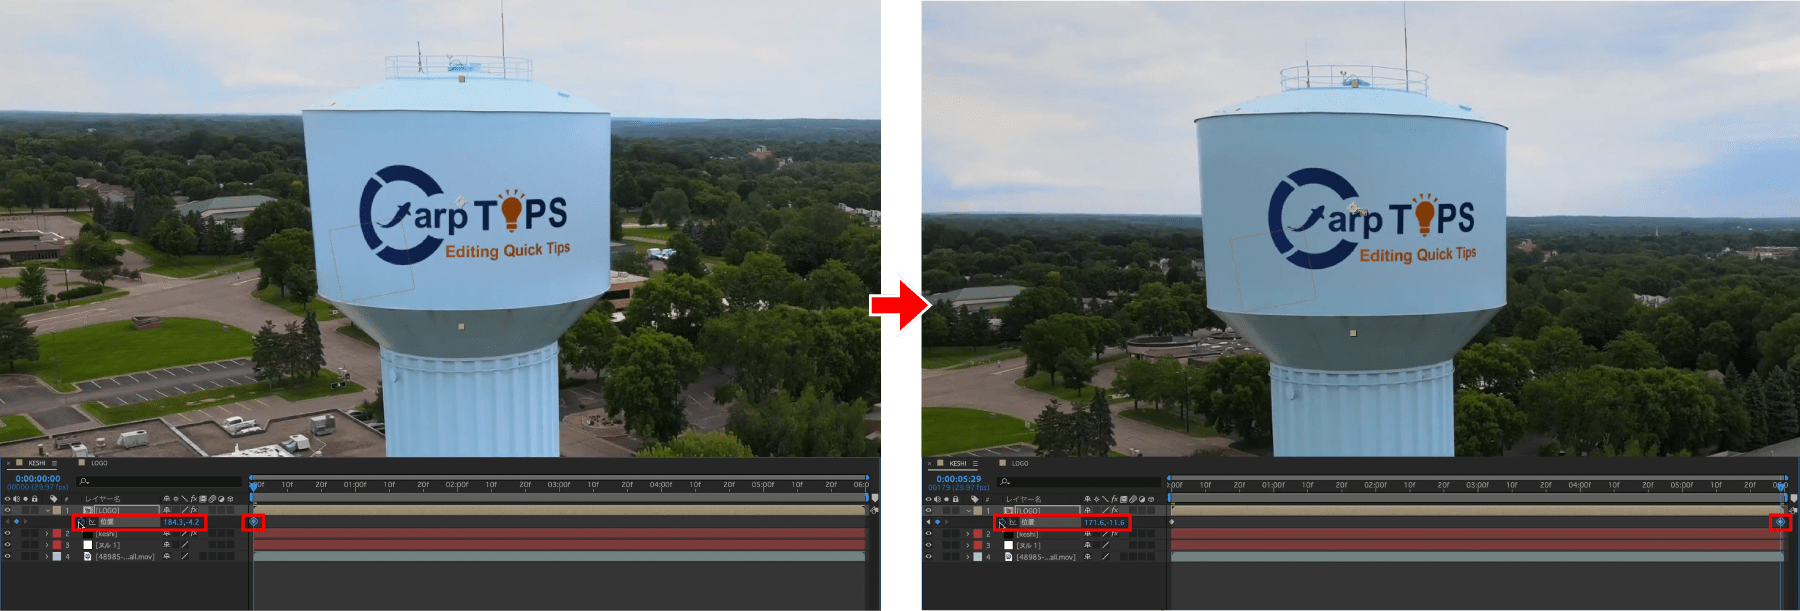This screenshot has height=611, width=1800.
Task: Toggle position stopwatch in the 0:00:00:00 timeline
Action: 82,522
